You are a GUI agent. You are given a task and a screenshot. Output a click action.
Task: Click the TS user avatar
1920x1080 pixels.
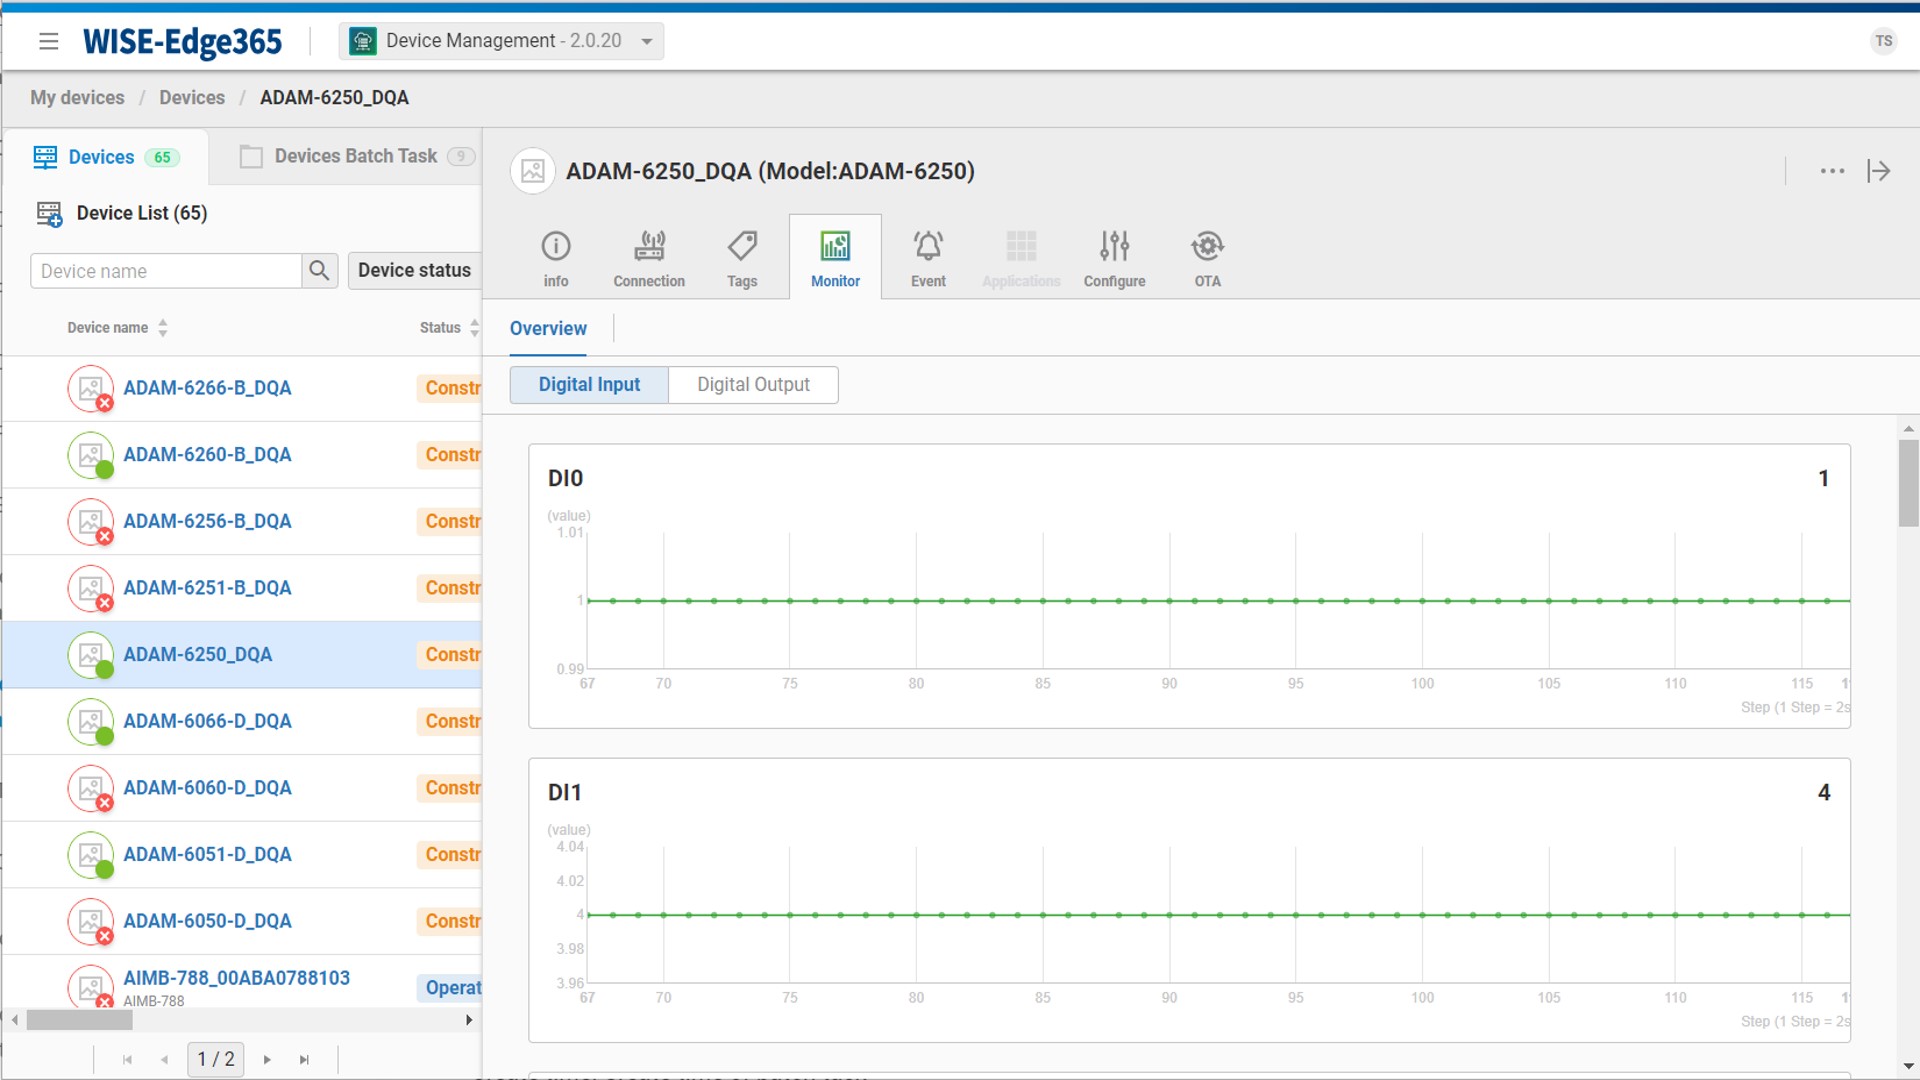pos(1883,41)
